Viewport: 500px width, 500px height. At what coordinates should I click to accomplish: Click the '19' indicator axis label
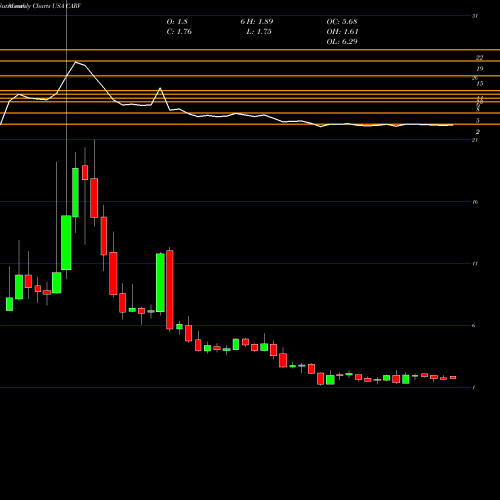[x=479, y=69]
